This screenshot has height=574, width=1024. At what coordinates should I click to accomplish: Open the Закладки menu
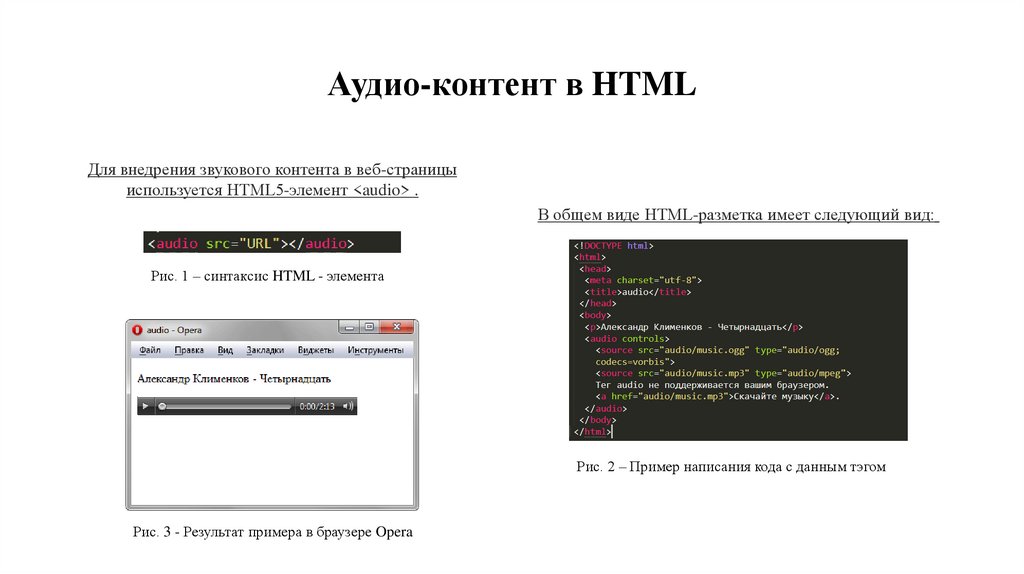265,350
